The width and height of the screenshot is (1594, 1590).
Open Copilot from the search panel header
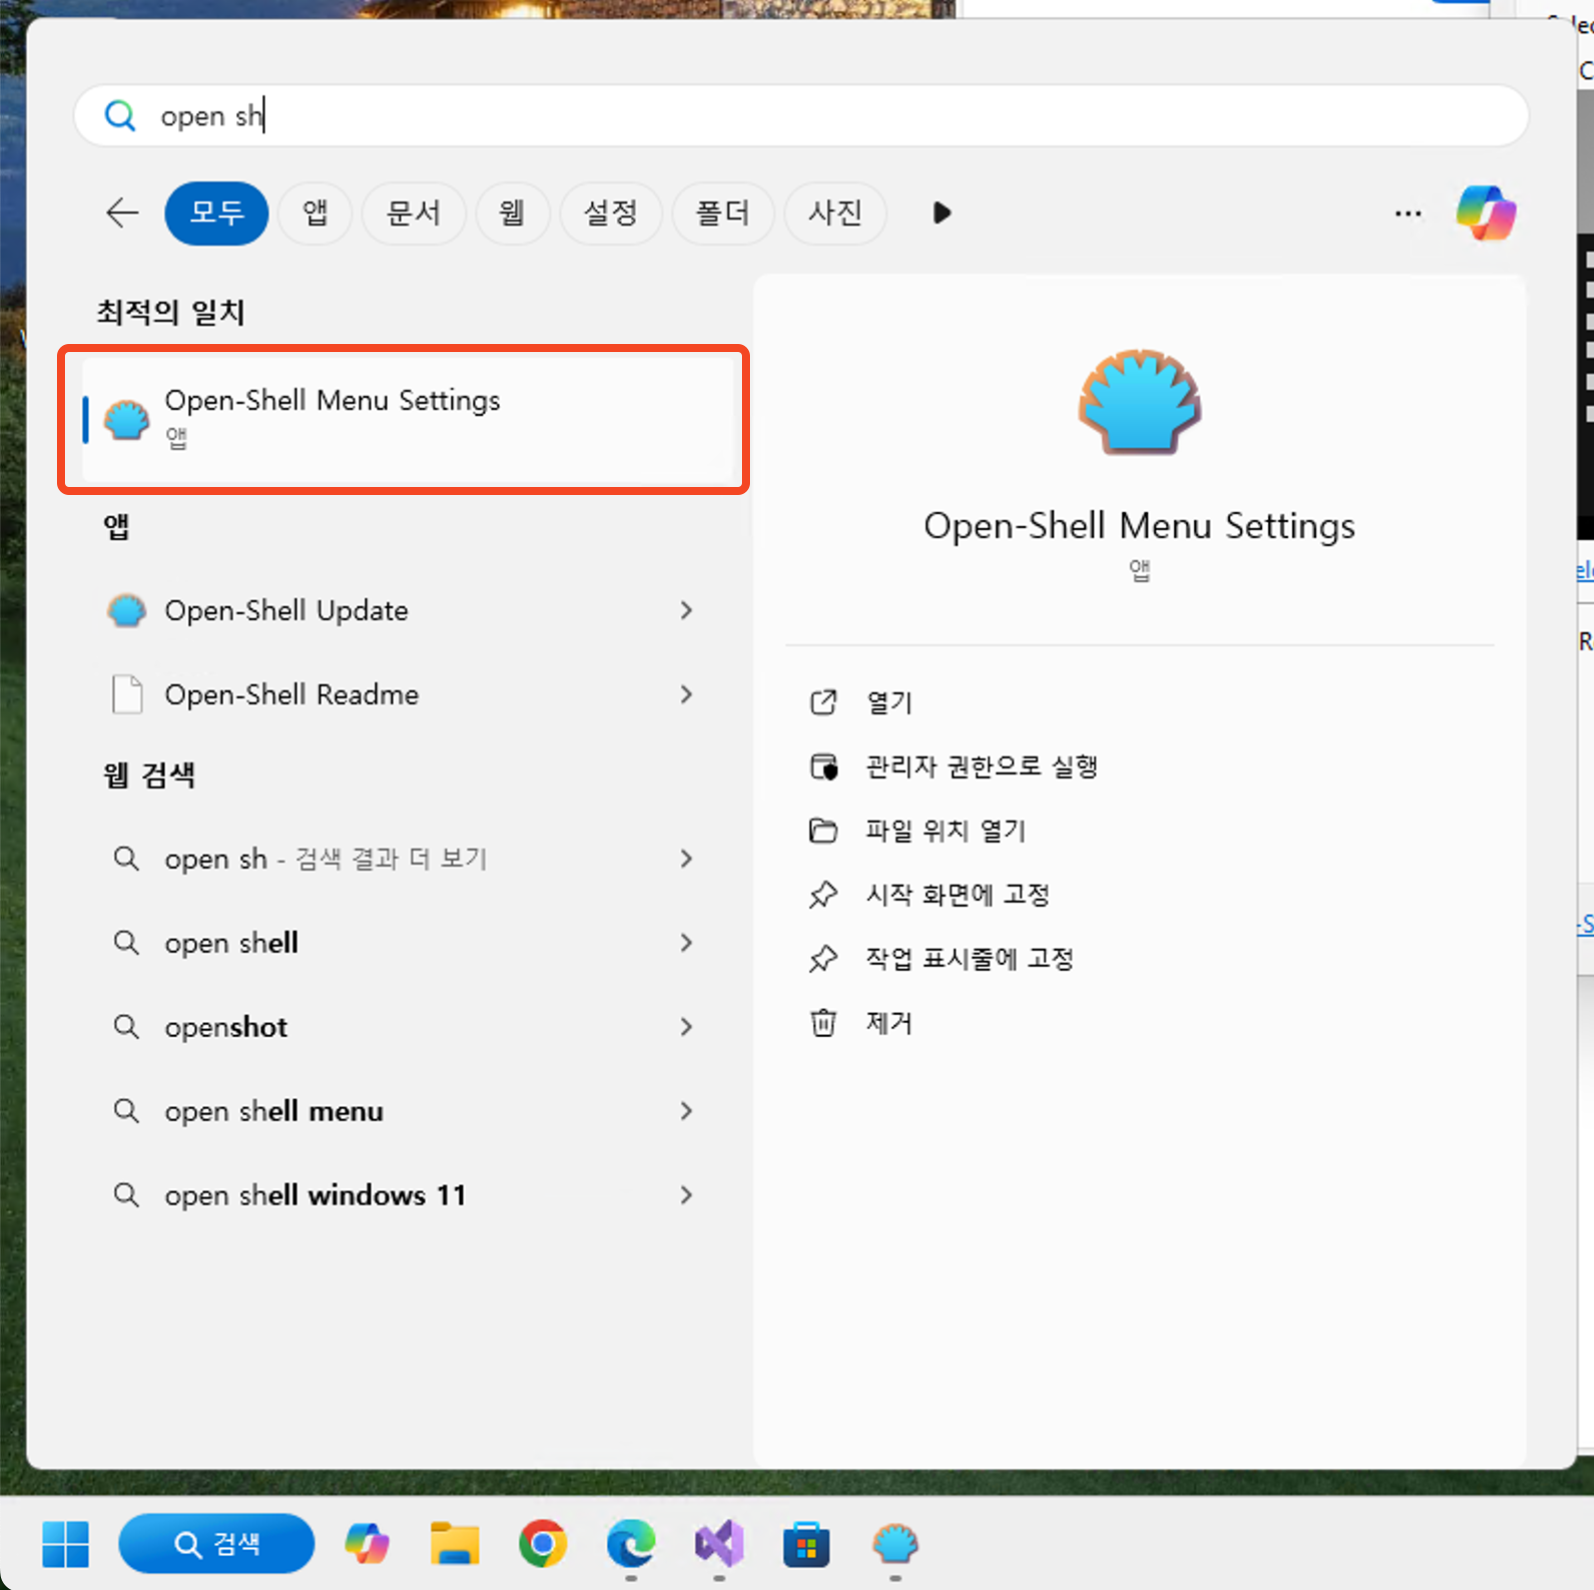[1486, 213]
